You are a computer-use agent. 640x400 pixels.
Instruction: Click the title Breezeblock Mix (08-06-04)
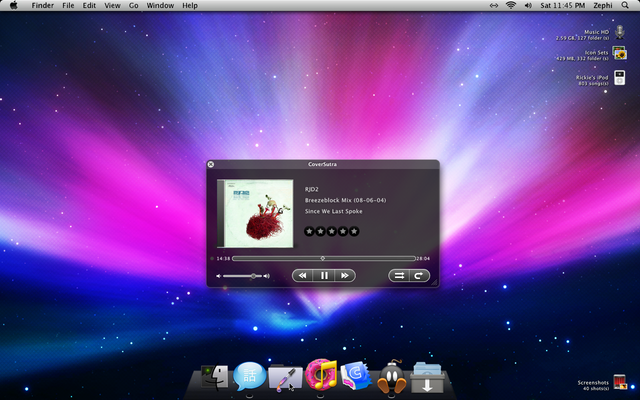[x=345, y=200]
